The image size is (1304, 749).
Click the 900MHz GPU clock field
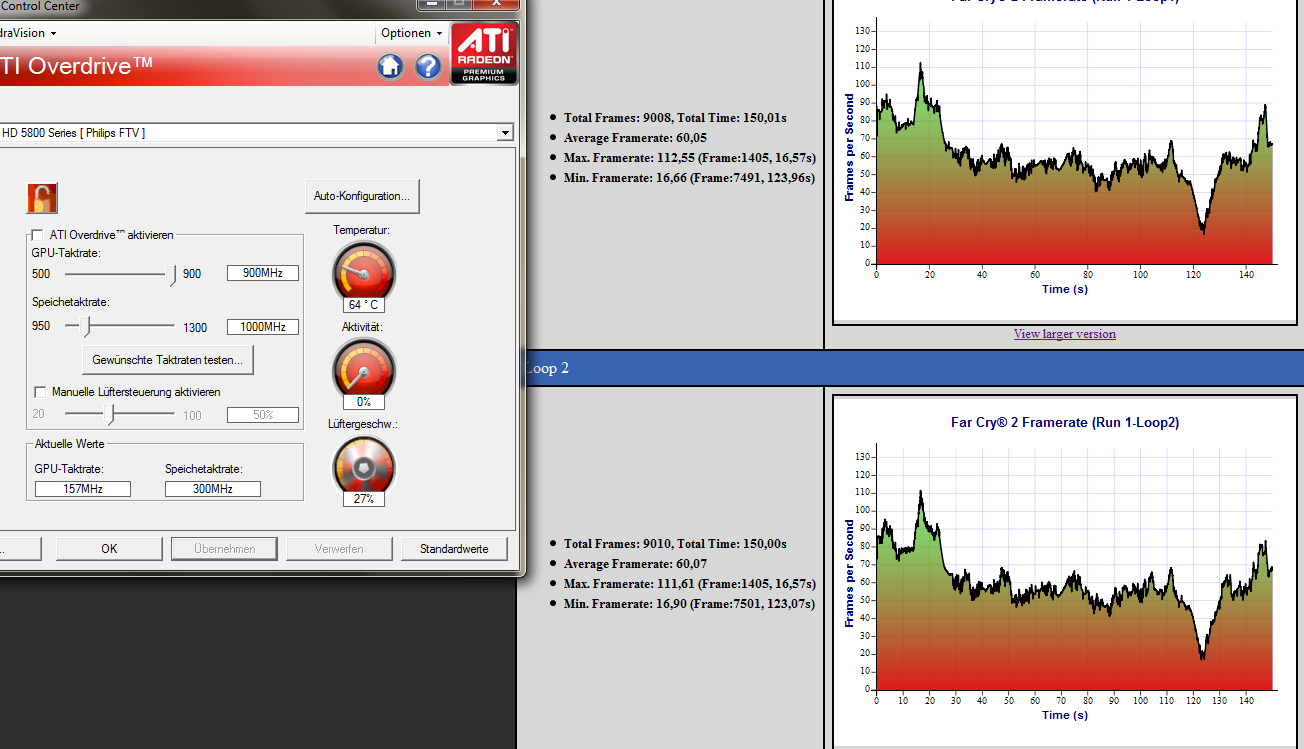tap(263, 273)
